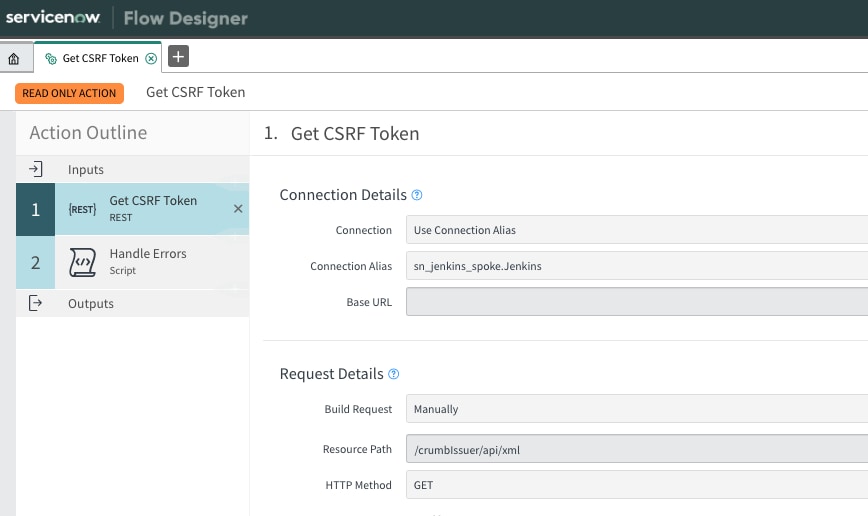
Task: Click the Connection Details heading text
Action: click(343, 195)
